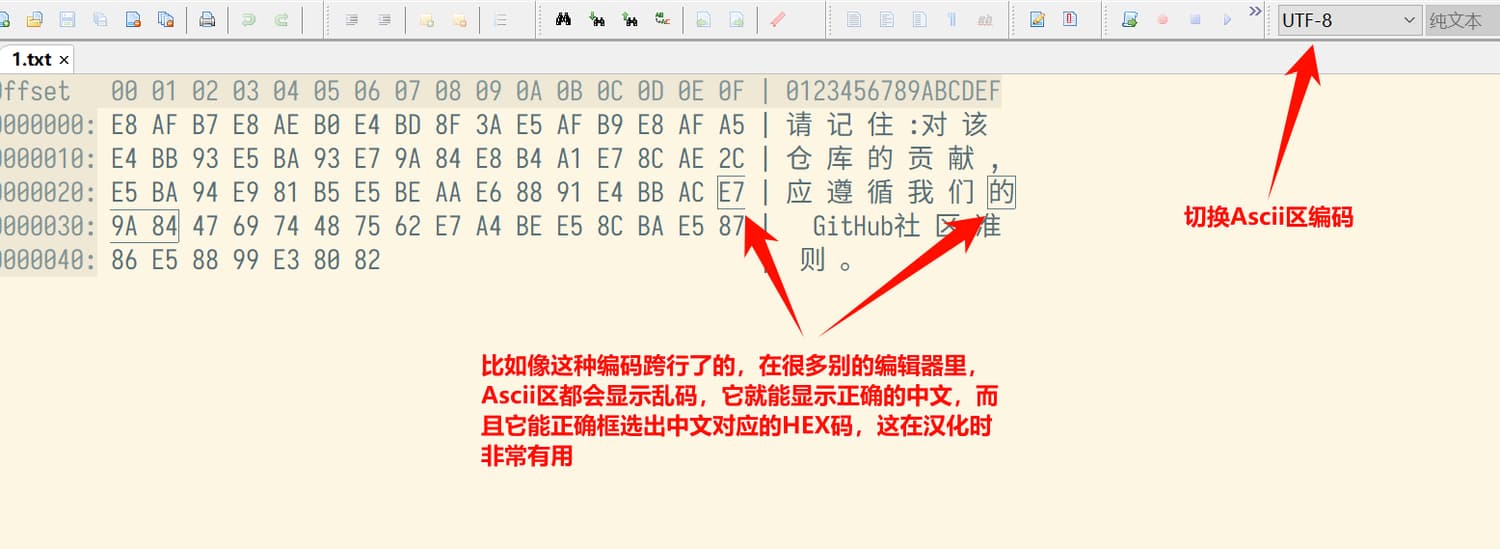The width and height of the screenshot is (1500, 549).
Task: Stop macro recording with square icon
Action: [x=1195, y=19]
